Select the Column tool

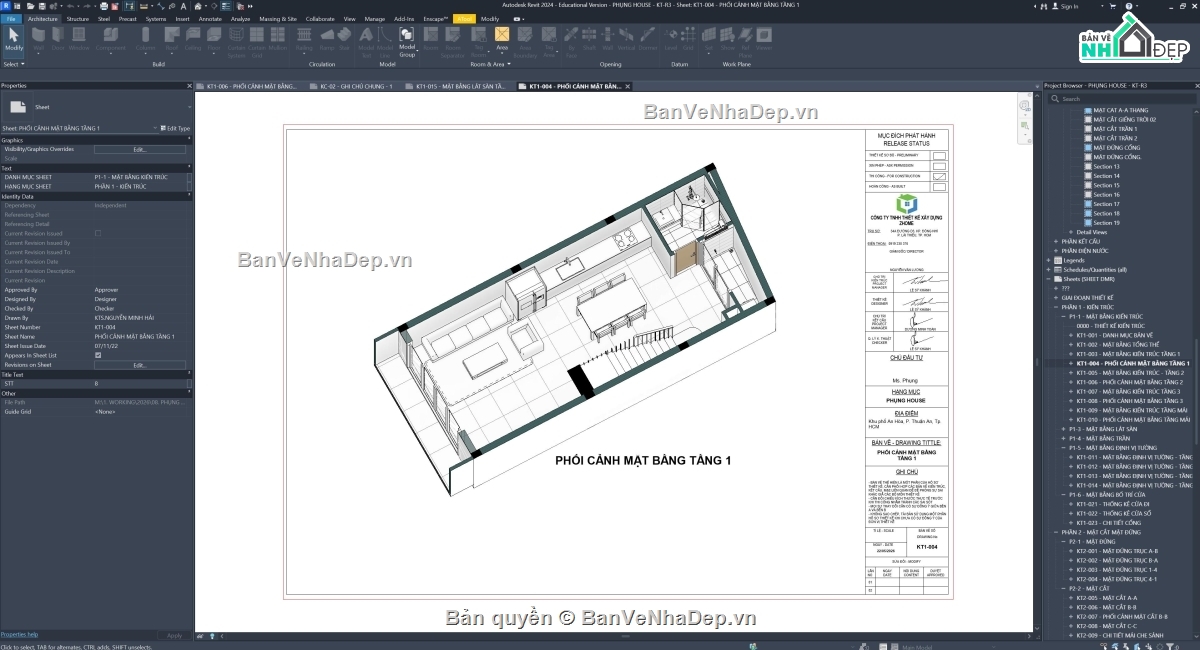click(x=146, y=40)
